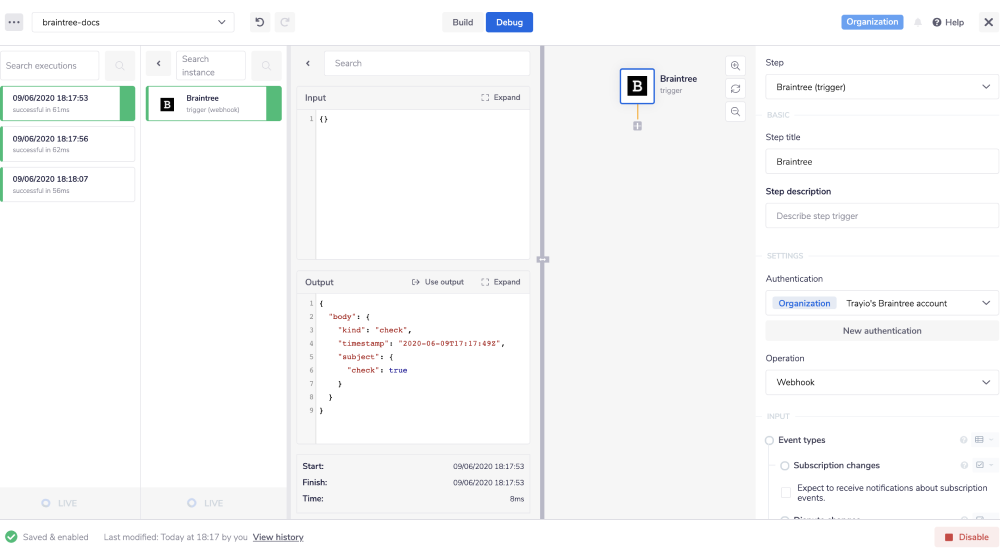The width and height of the screenshot is (1000, 548).
Task: Open the View history link
Action: coord(278,537)
